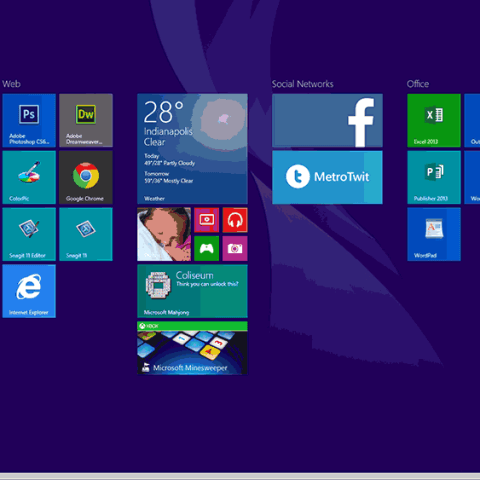Open the MetroTwit tile
This screenshot has height=480, width=480.
click(x=327, y=177)
